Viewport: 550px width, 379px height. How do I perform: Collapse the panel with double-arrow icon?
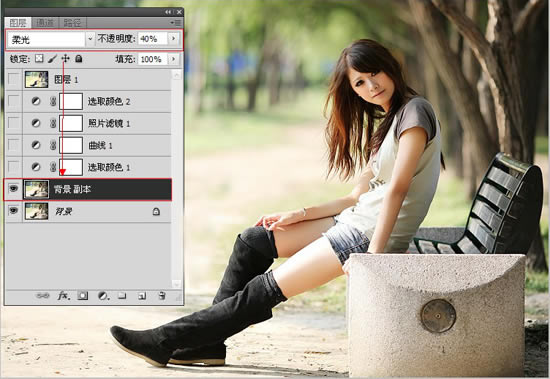[168, 12]
